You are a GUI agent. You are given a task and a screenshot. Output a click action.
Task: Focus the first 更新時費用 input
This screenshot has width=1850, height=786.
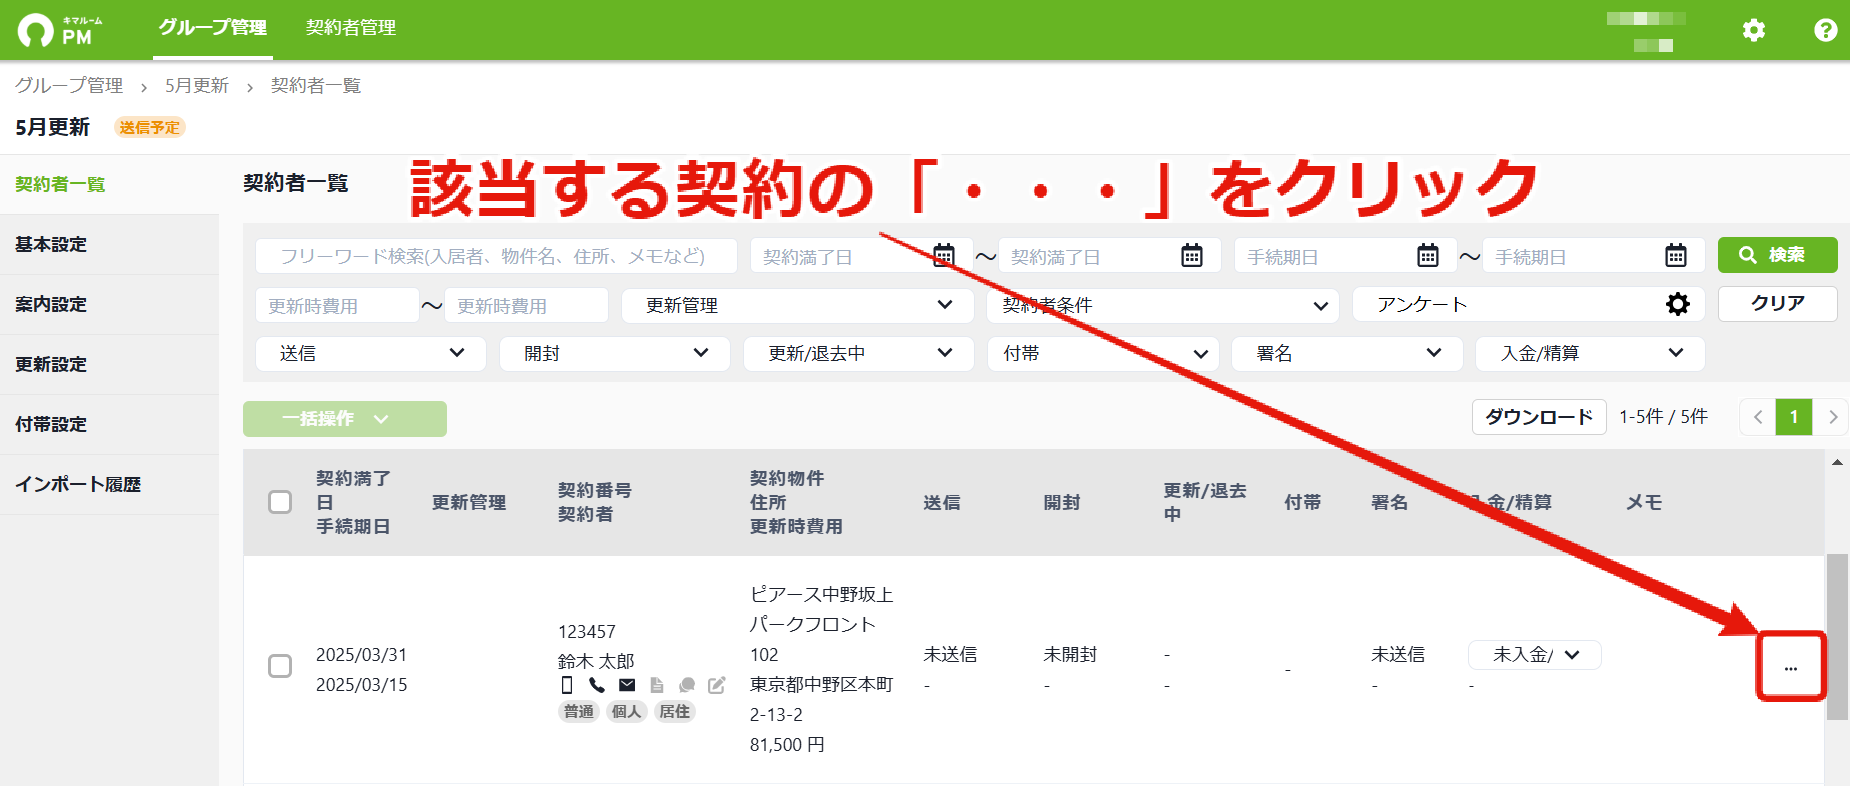pos(337,305)
